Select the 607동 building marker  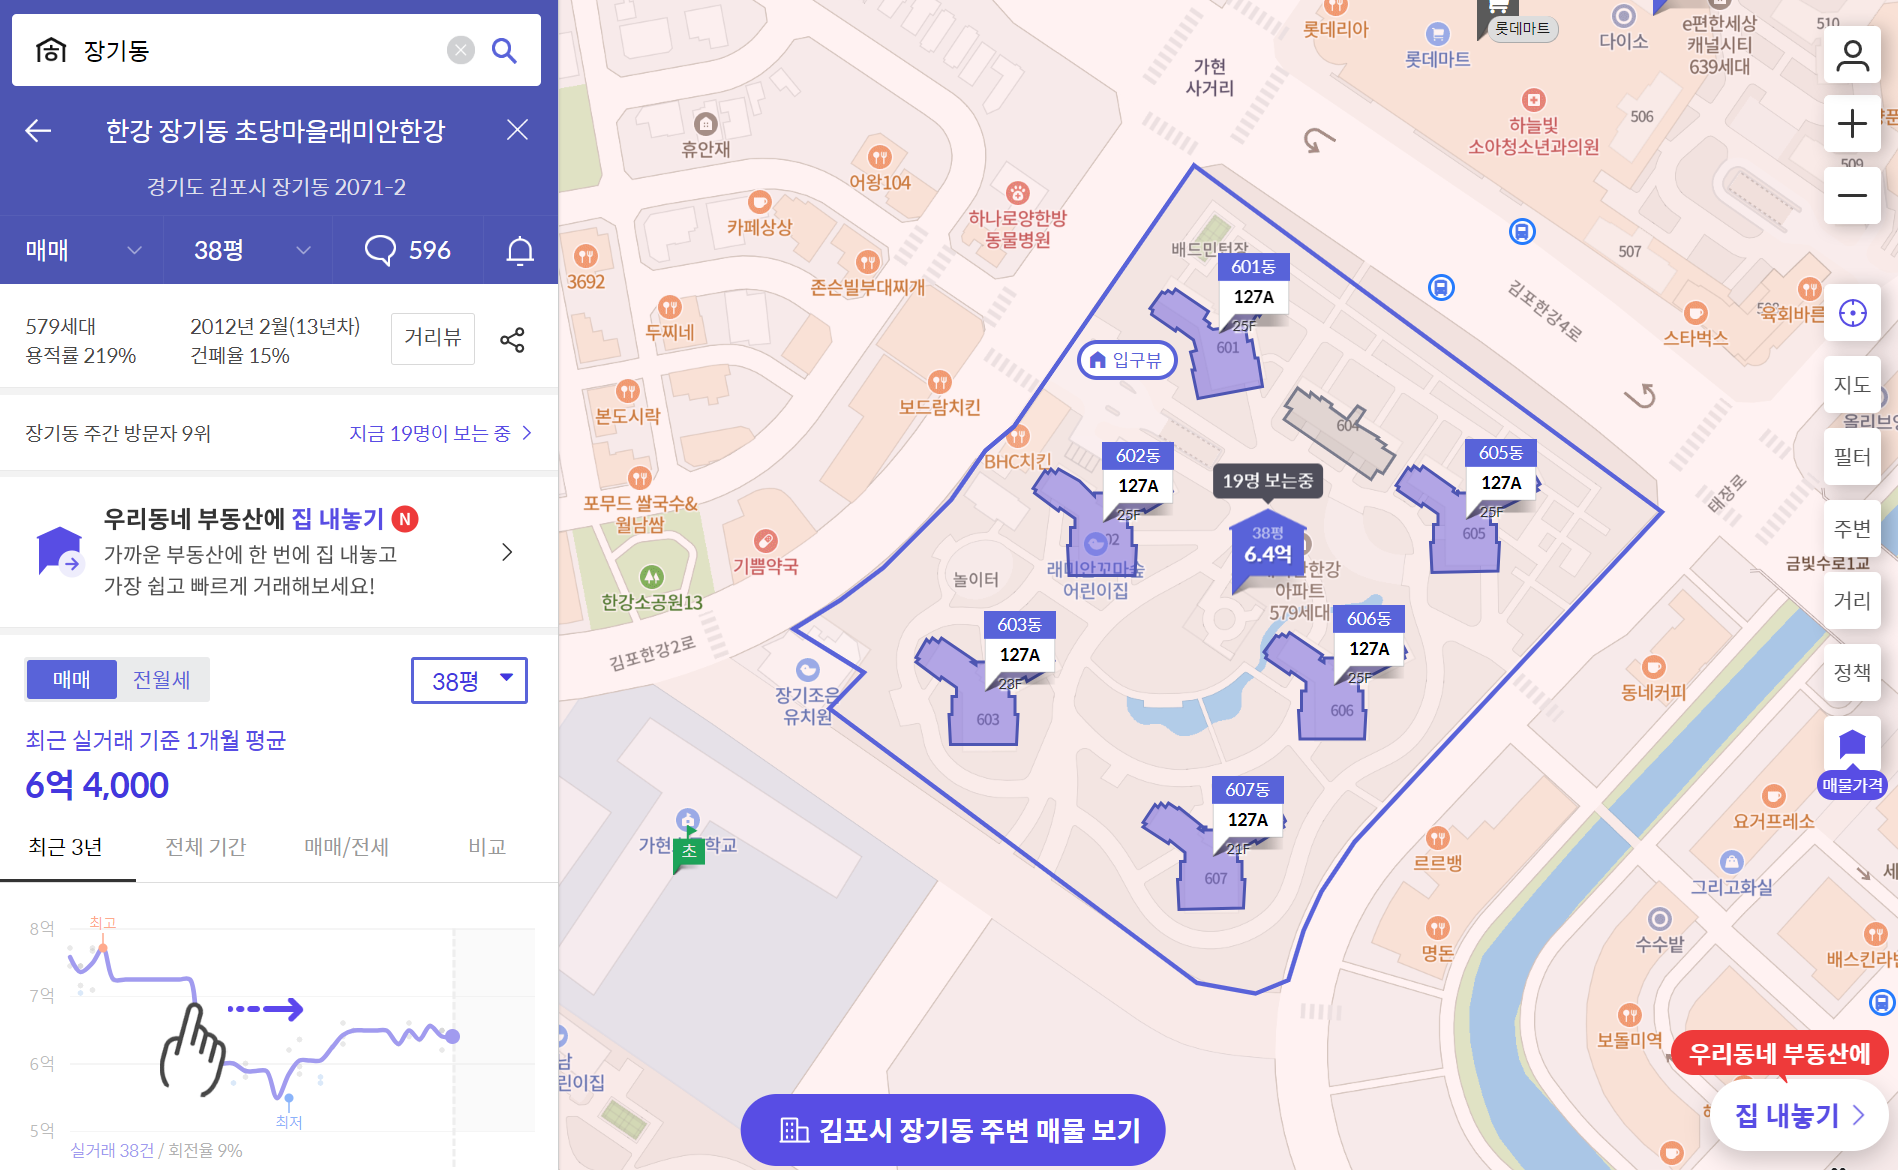[1247, 806]
